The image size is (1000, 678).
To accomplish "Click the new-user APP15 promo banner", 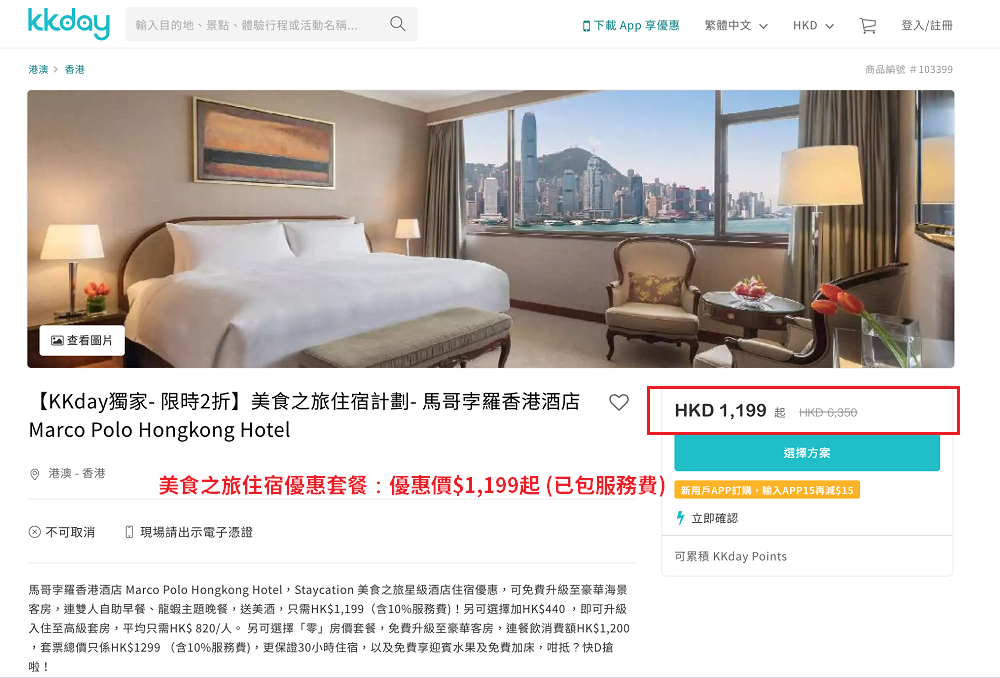I will click(767, 490).
